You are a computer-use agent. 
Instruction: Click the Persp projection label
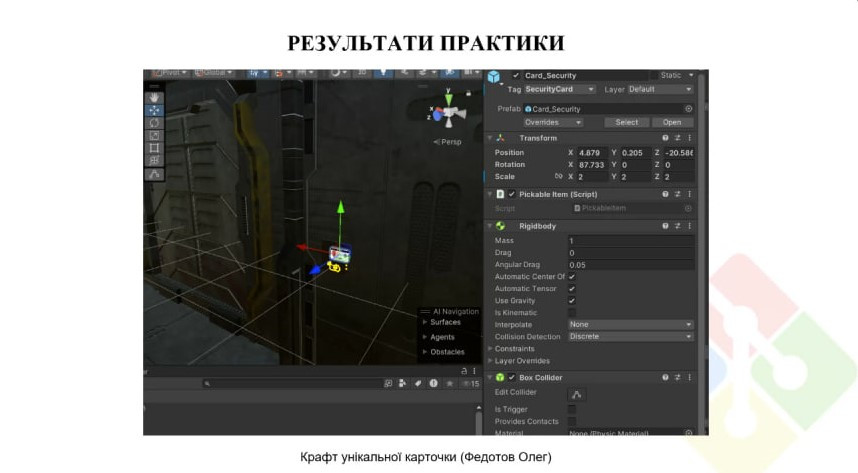(448, 142)
